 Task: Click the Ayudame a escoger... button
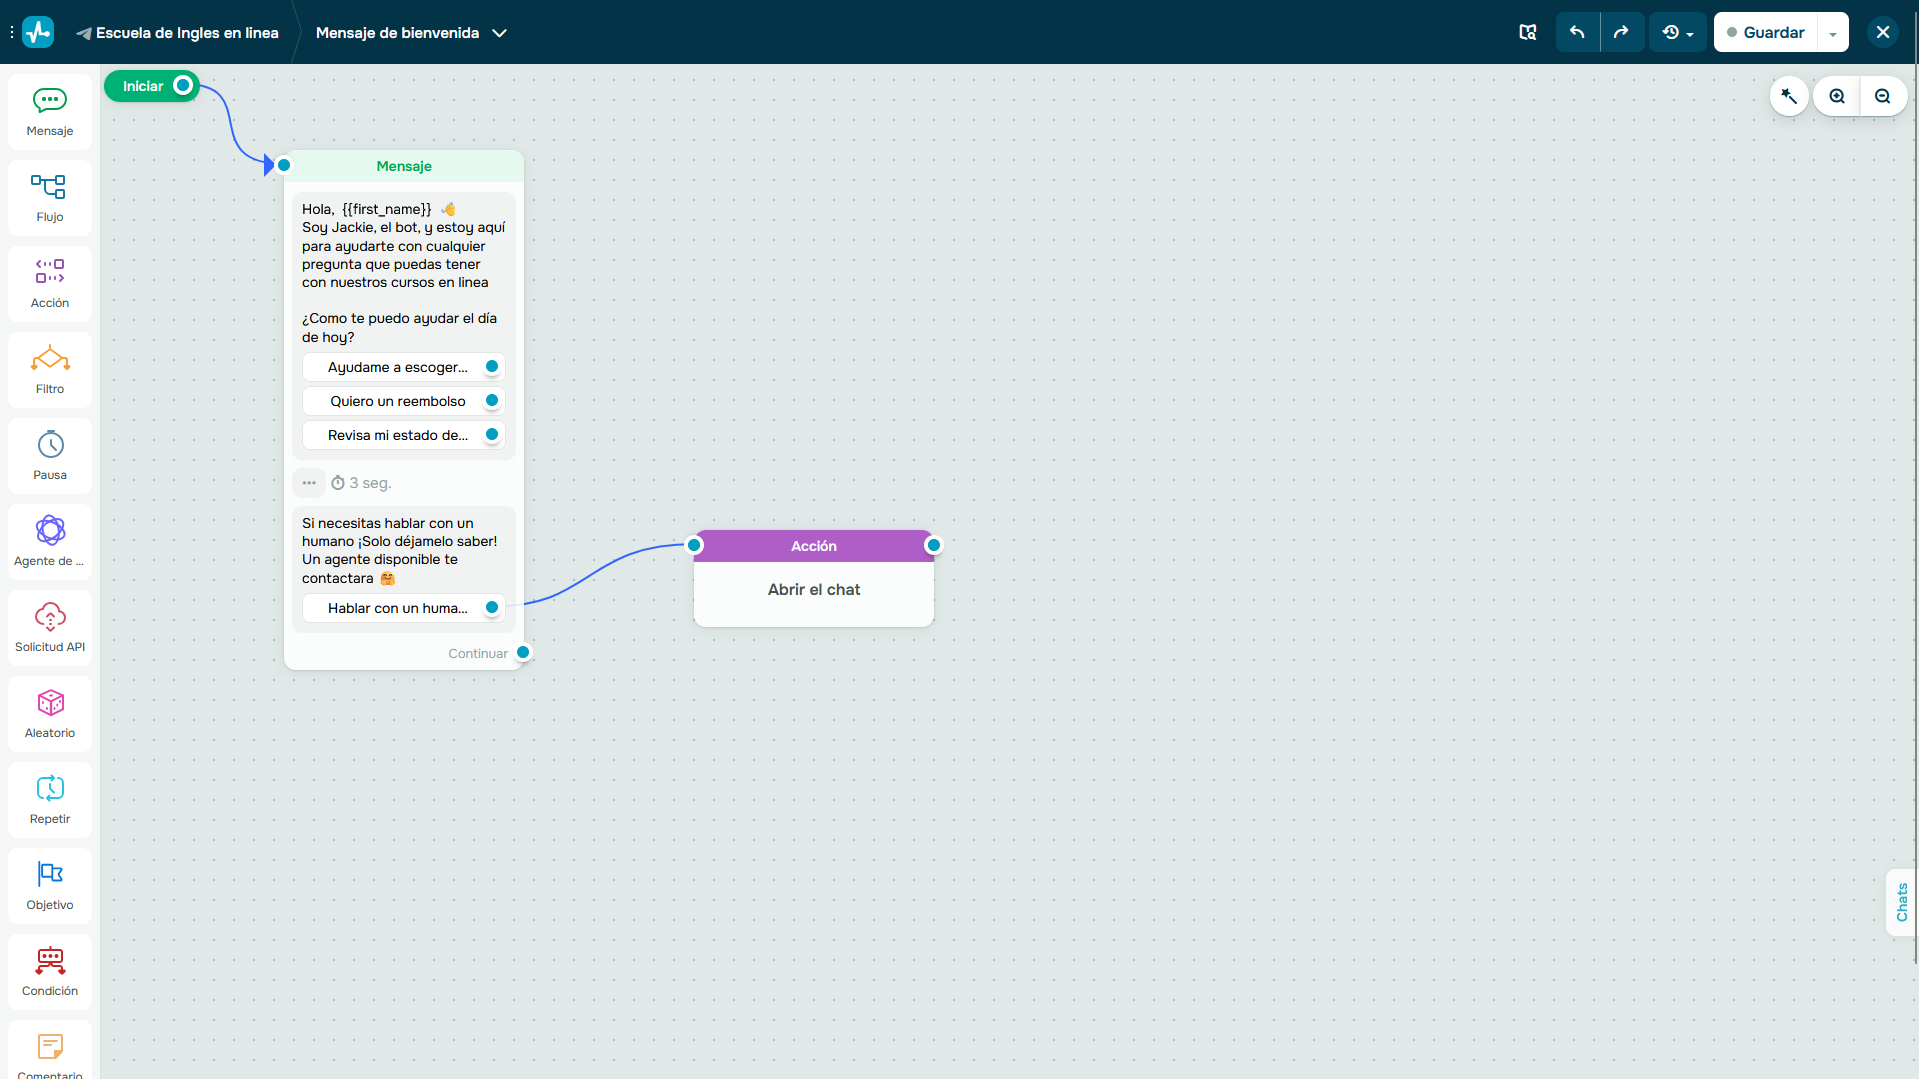[x=403, y=367]
